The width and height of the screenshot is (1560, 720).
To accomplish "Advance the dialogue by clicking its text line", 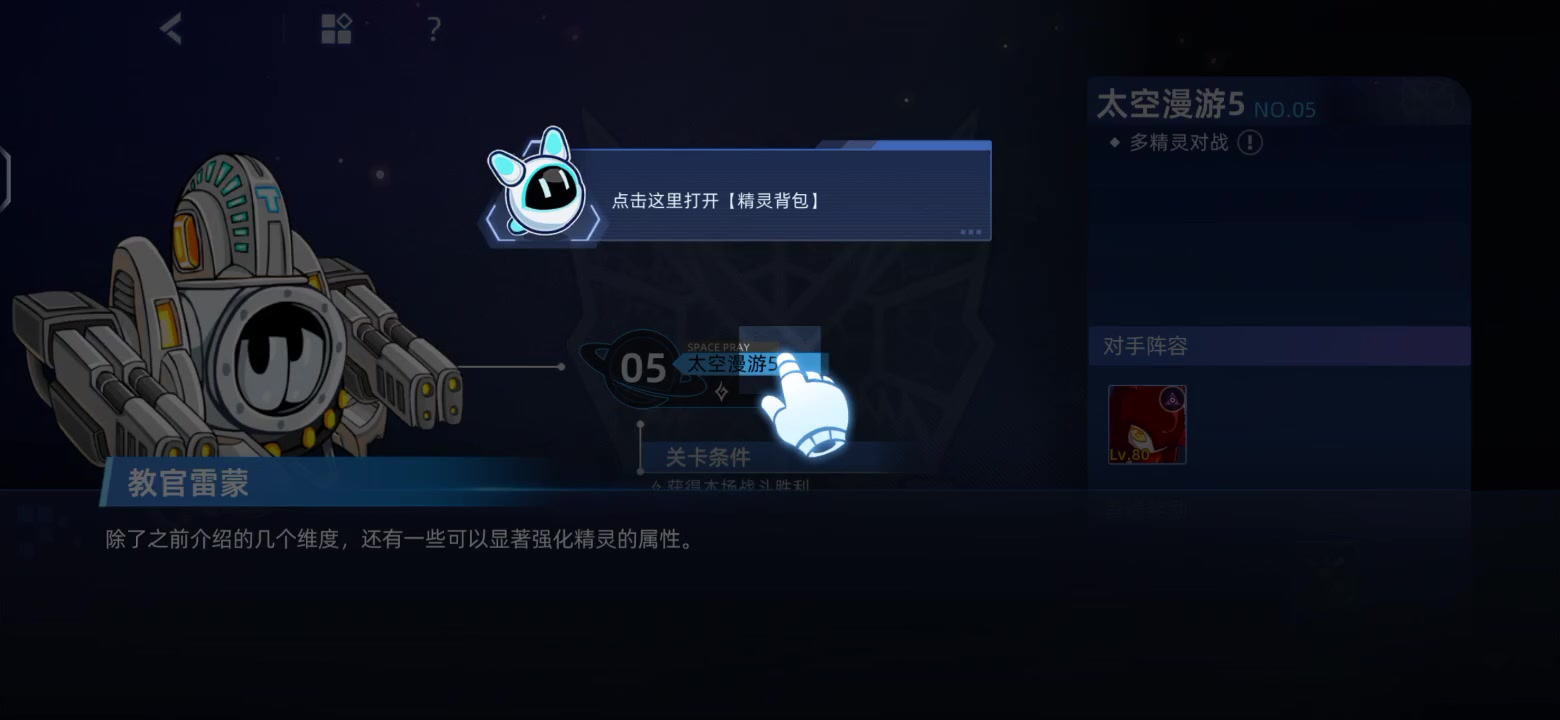I will point(399,540).
